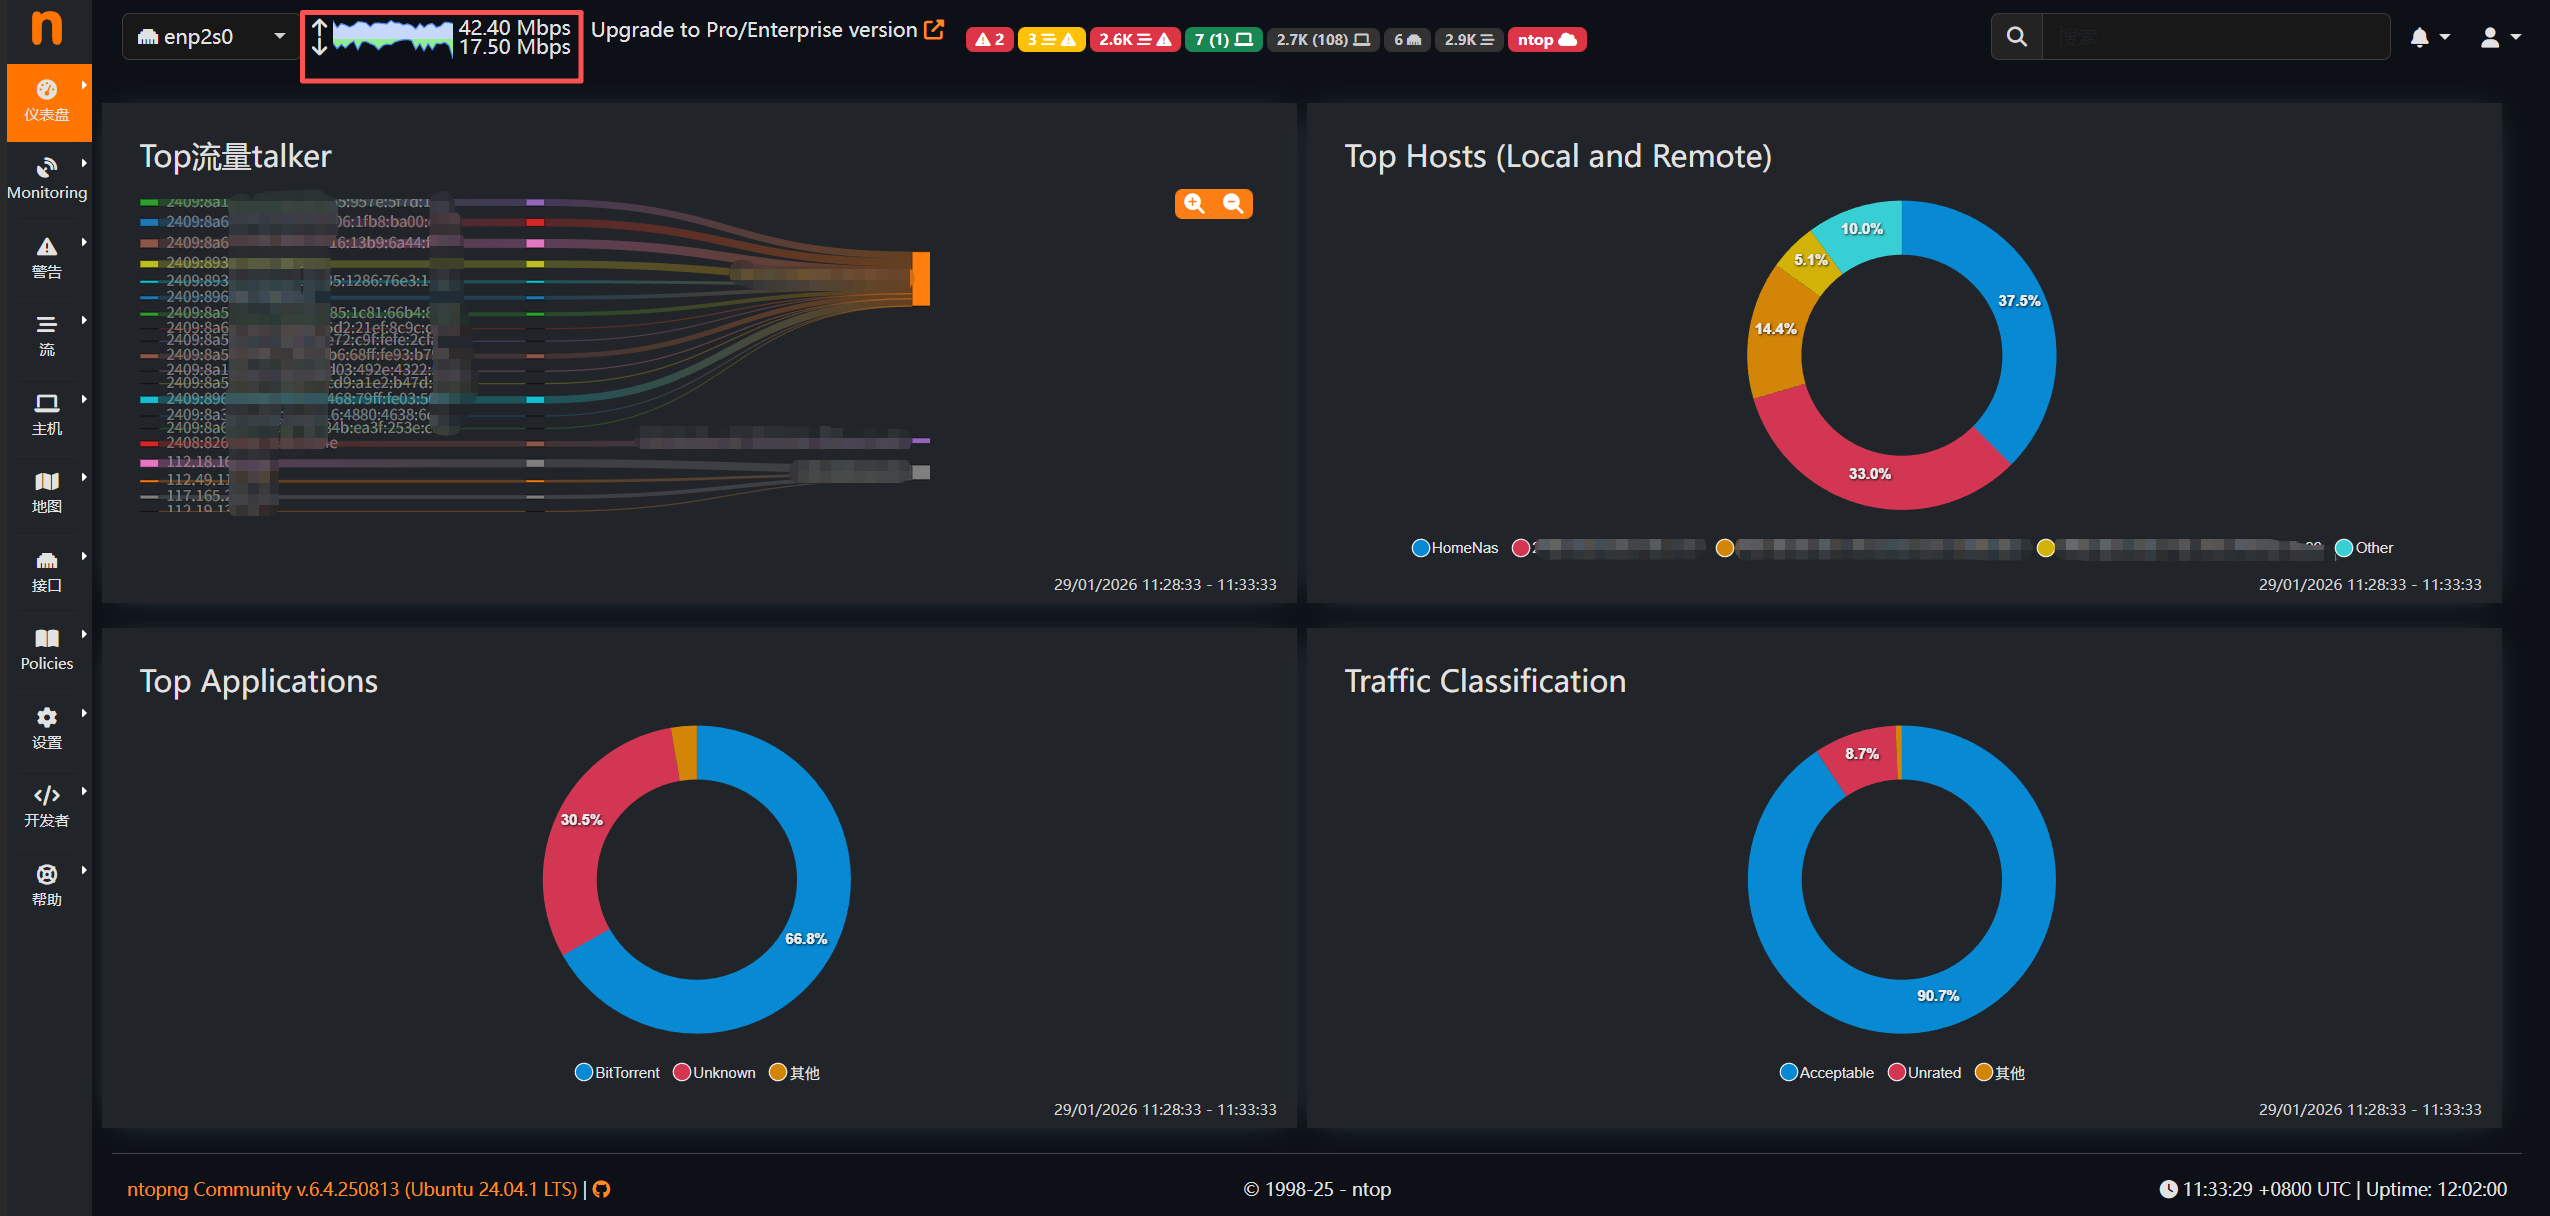Image resolution: width=2550 pixels, height=1216 pixels.
Task: Open the Developer (开发者) sidebar icon
Action: pos(47,806)
